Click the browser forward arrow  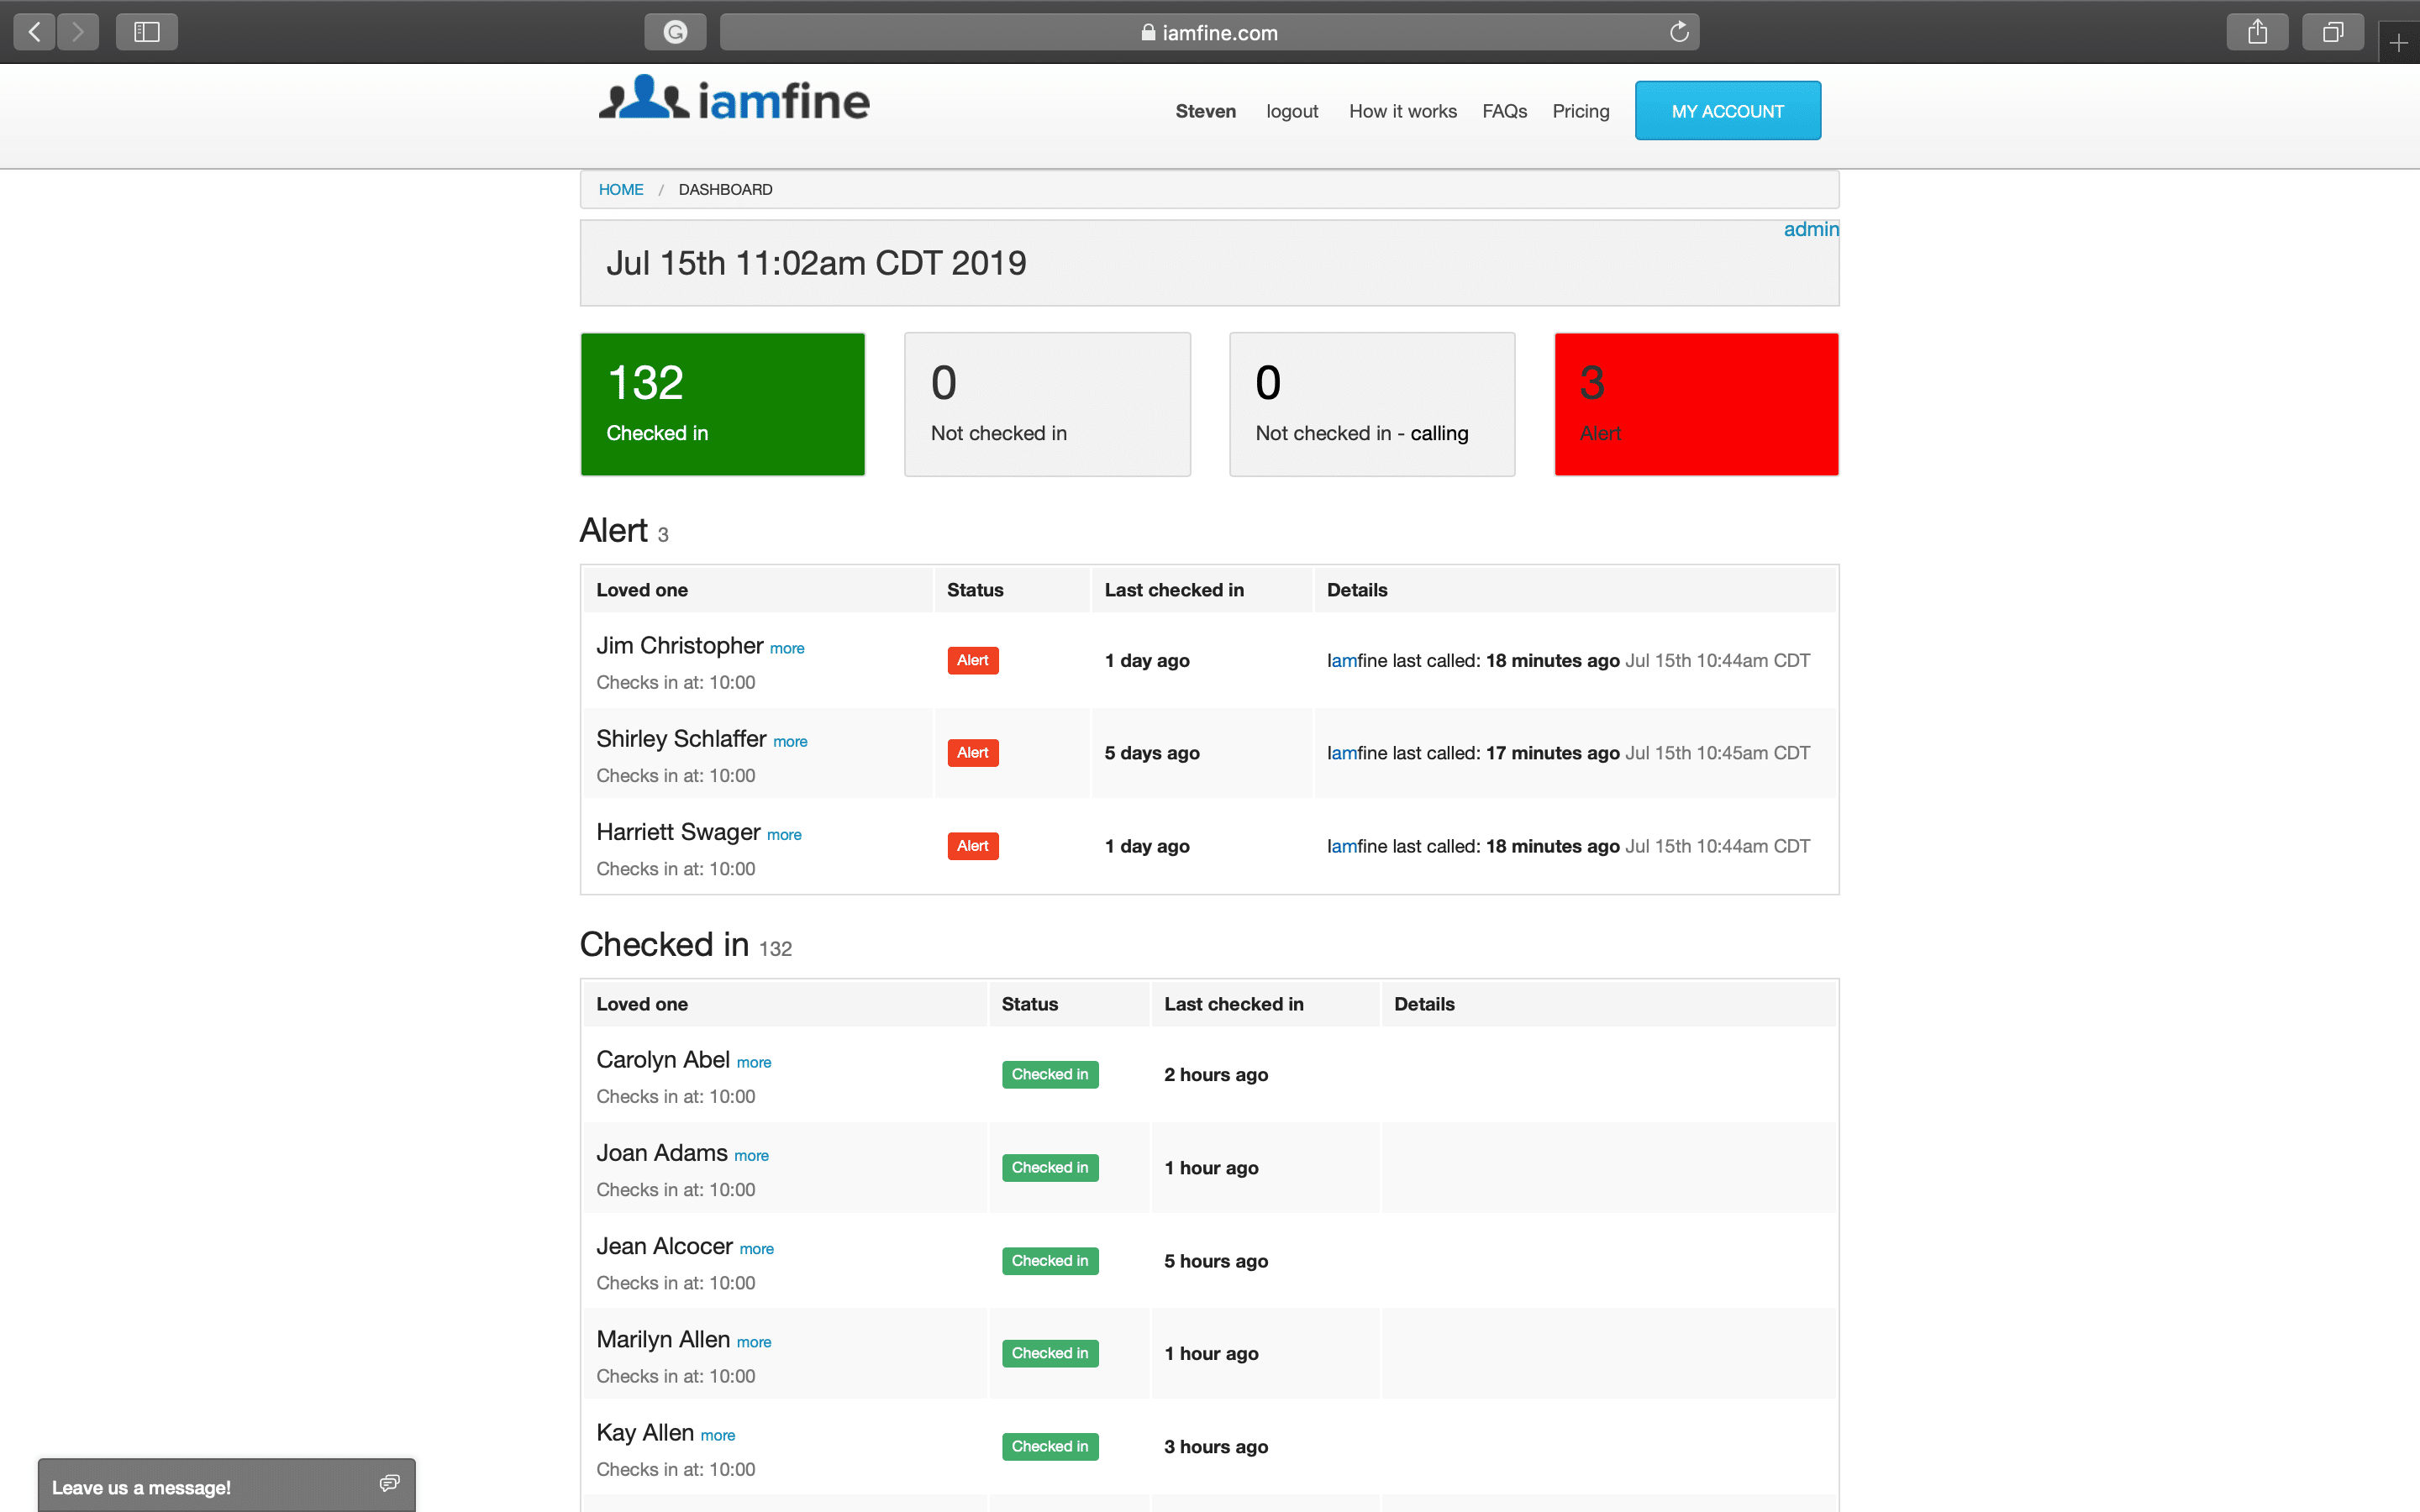click(x=78, y=32)
